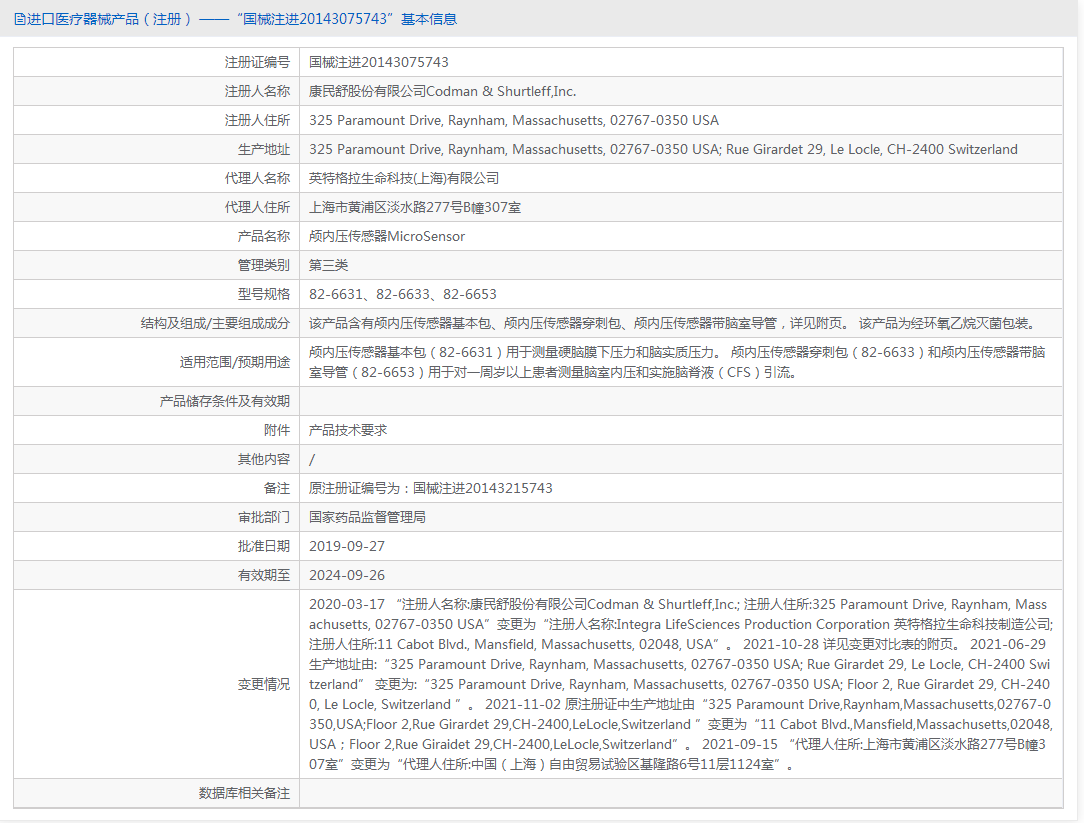Viewport: 1084px width, 823px height.
Task: Click the 注册人名称 label
Action: (x=257, y=91)
